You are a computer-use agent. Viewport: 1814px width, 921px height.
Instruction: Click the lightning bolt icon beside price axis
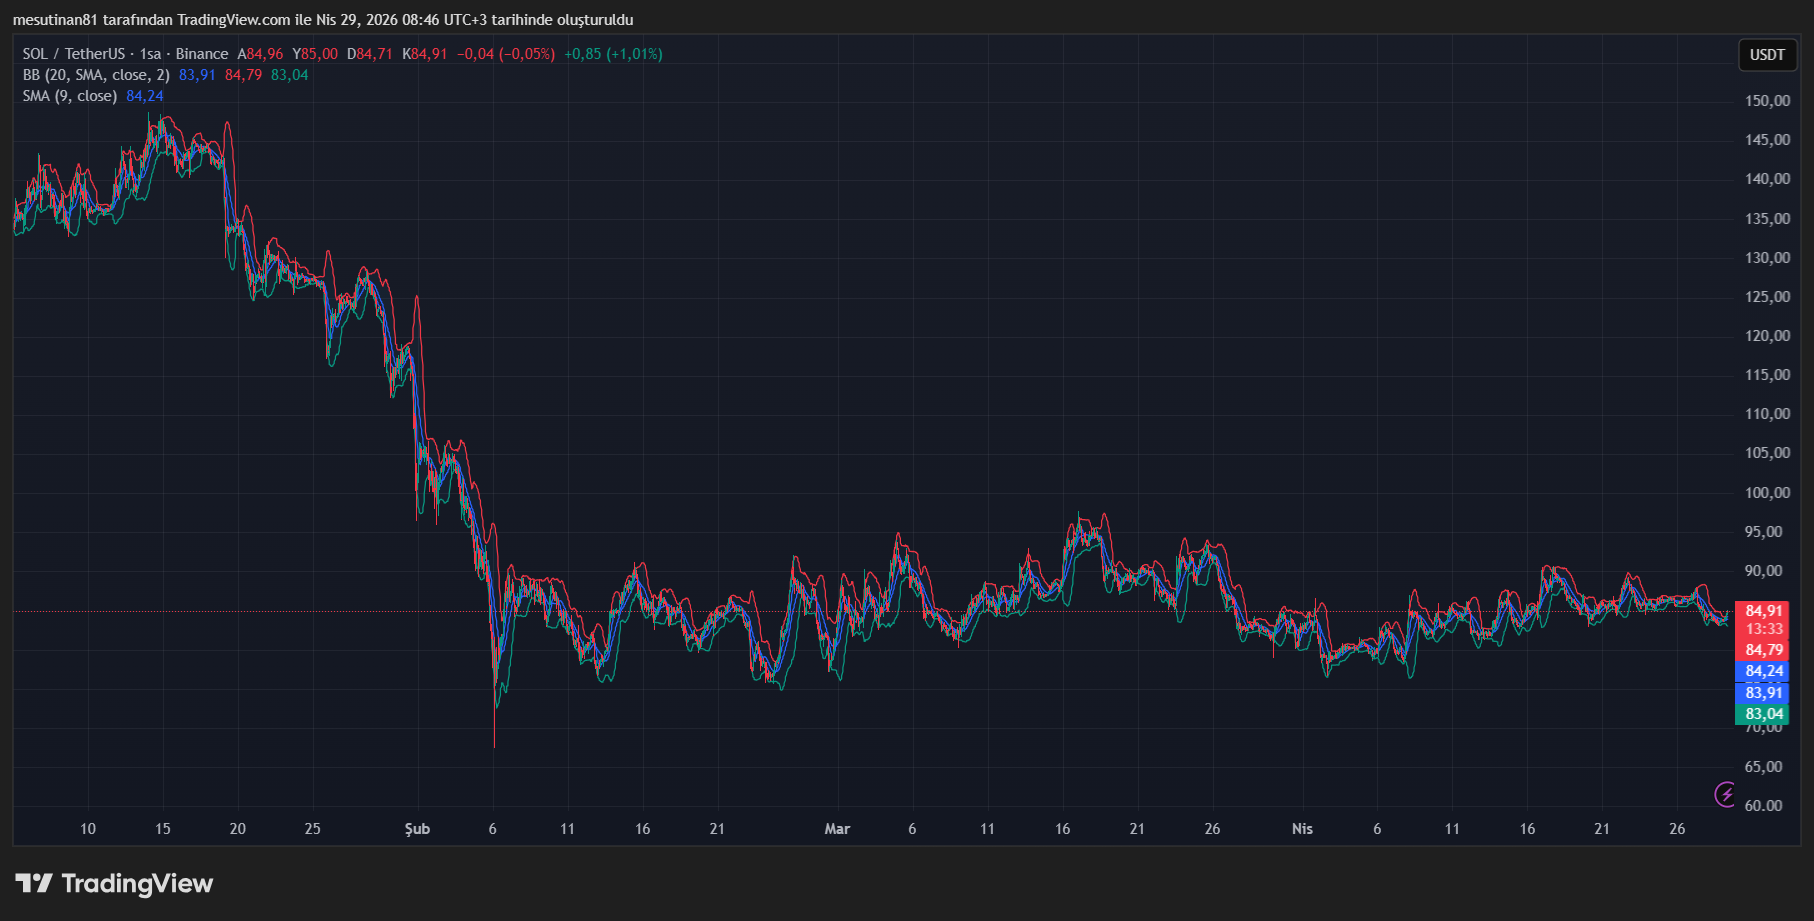click(x=1725, y=794)
